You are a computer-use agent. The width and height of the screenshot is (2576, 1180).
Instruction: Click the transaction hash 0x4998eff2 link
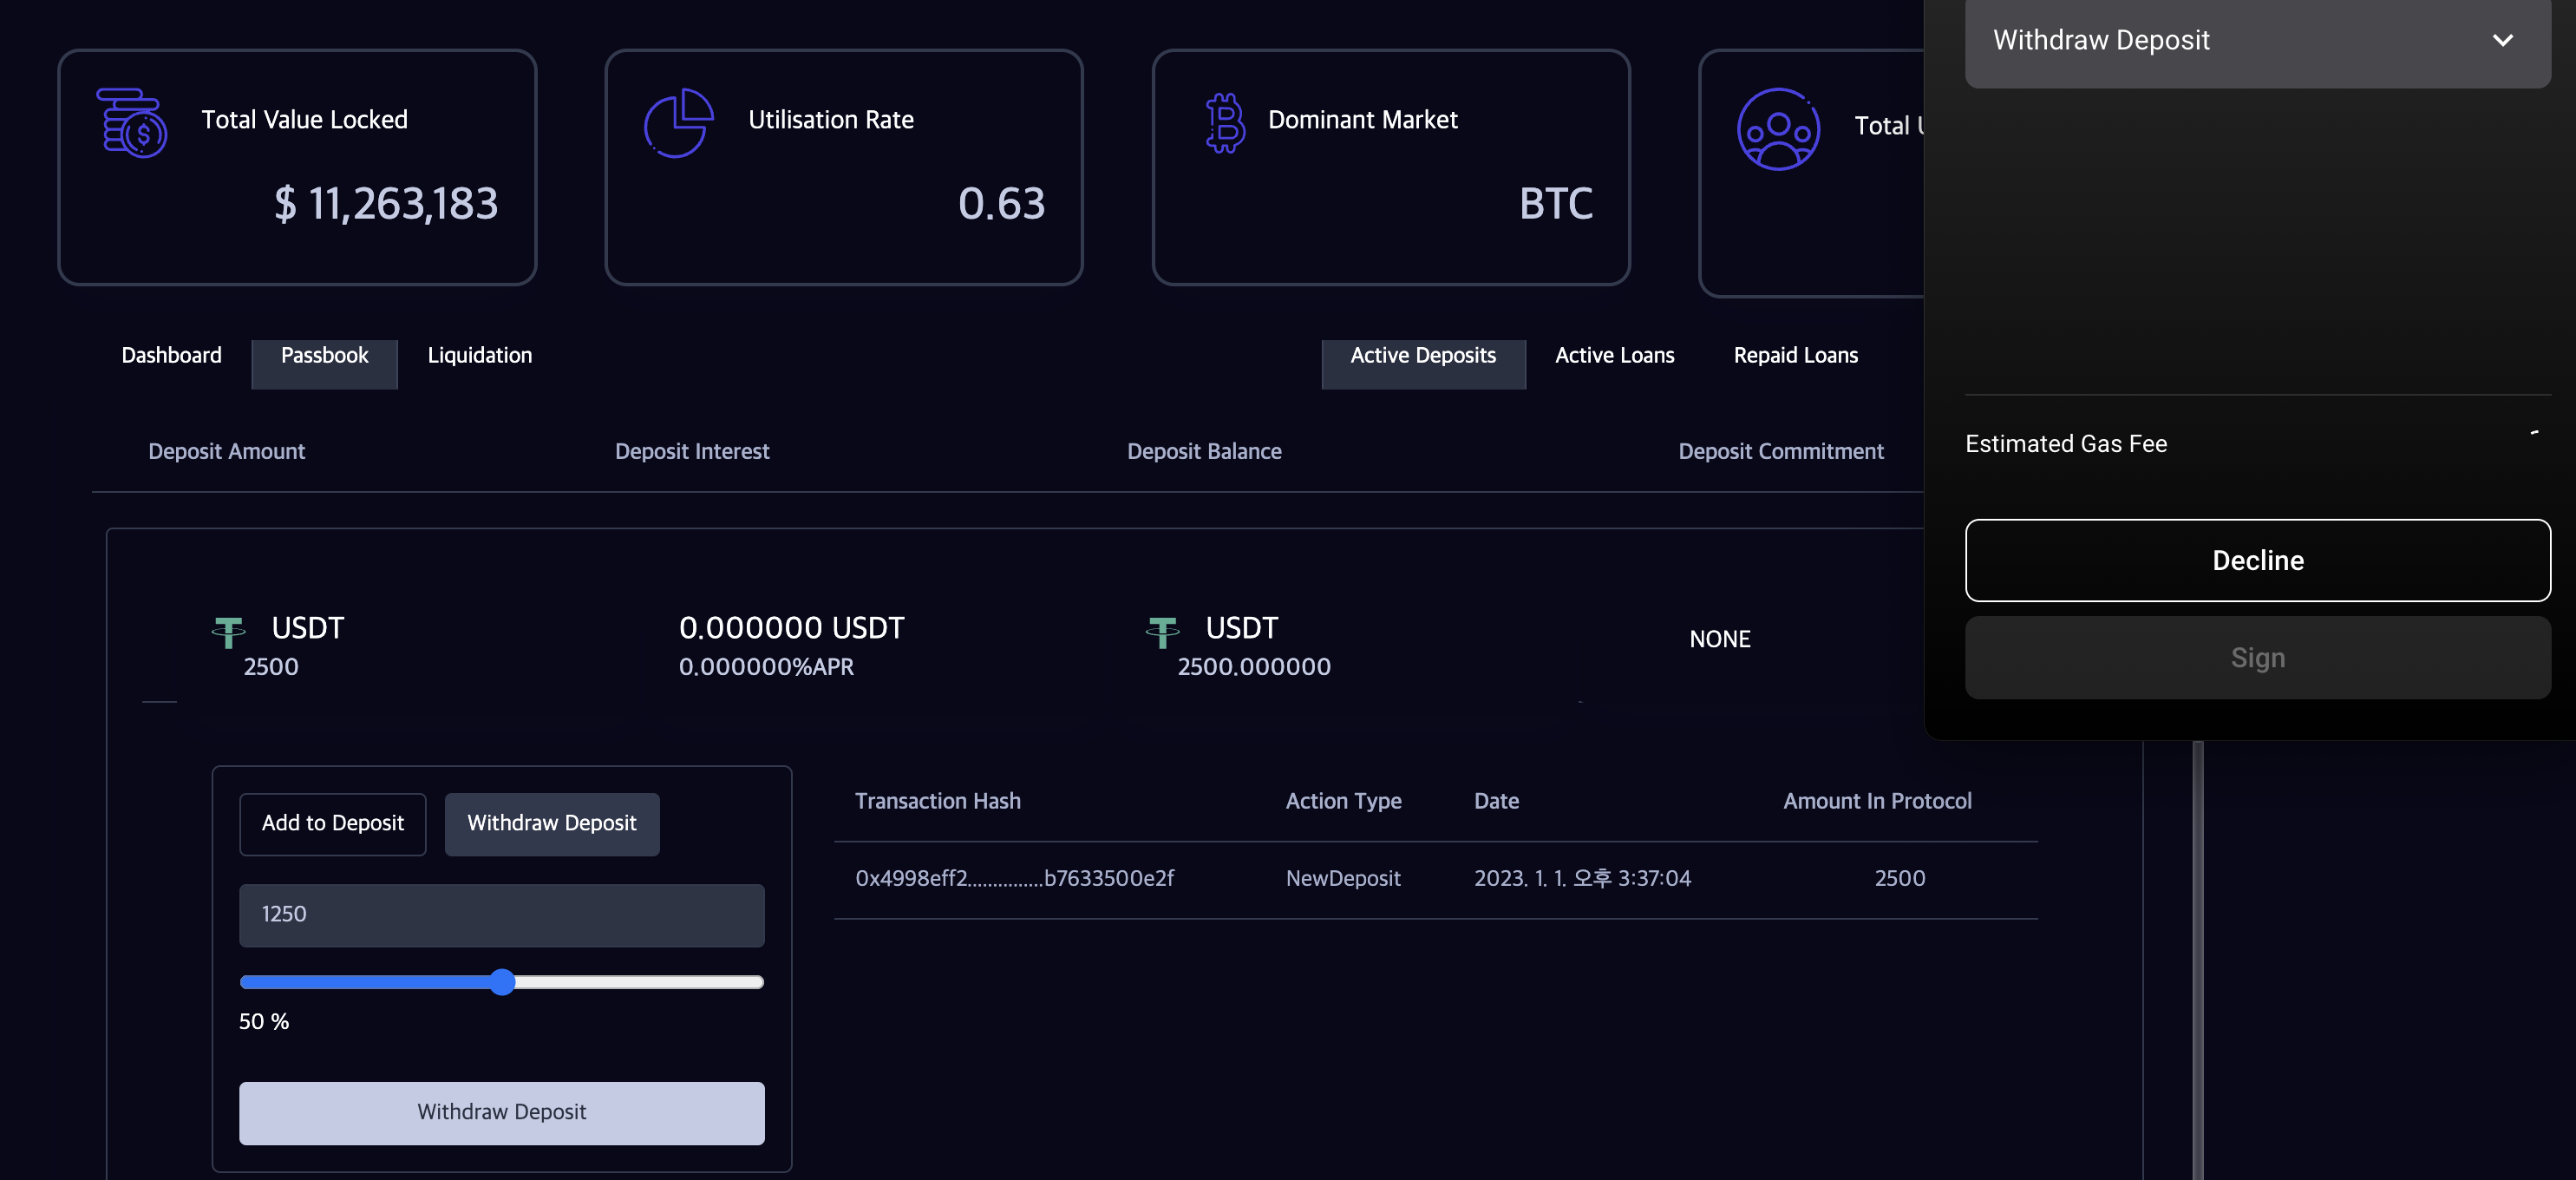click(1013, 878)
